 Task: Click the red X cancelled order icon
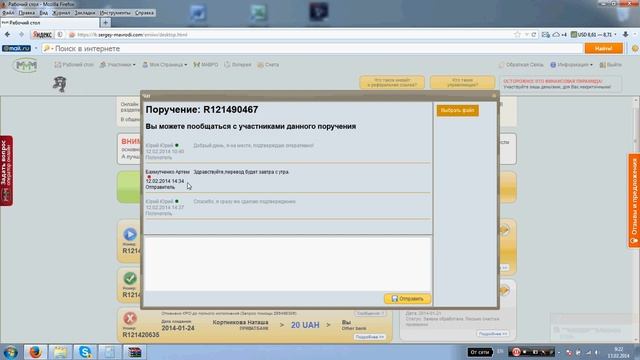[130, 318]
